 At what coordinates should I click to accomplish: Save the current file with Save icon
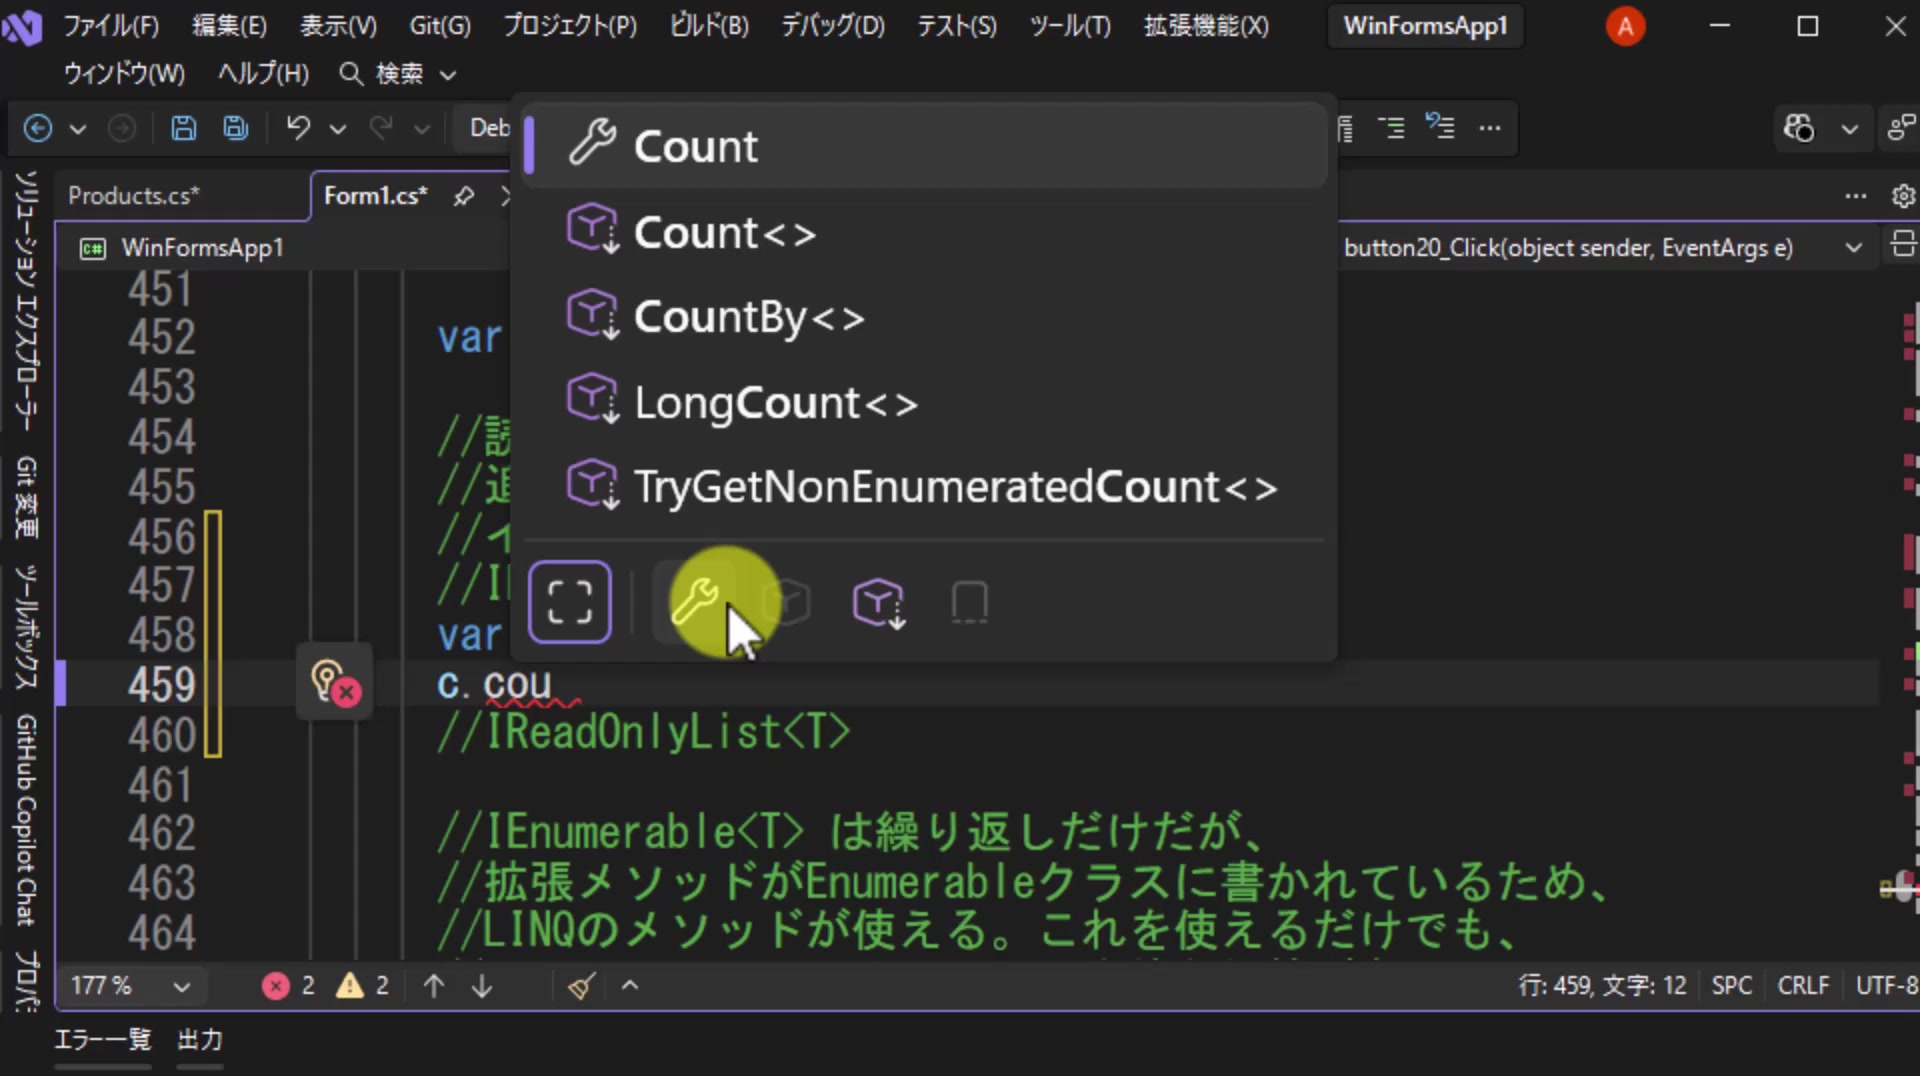tap(183, 128)
